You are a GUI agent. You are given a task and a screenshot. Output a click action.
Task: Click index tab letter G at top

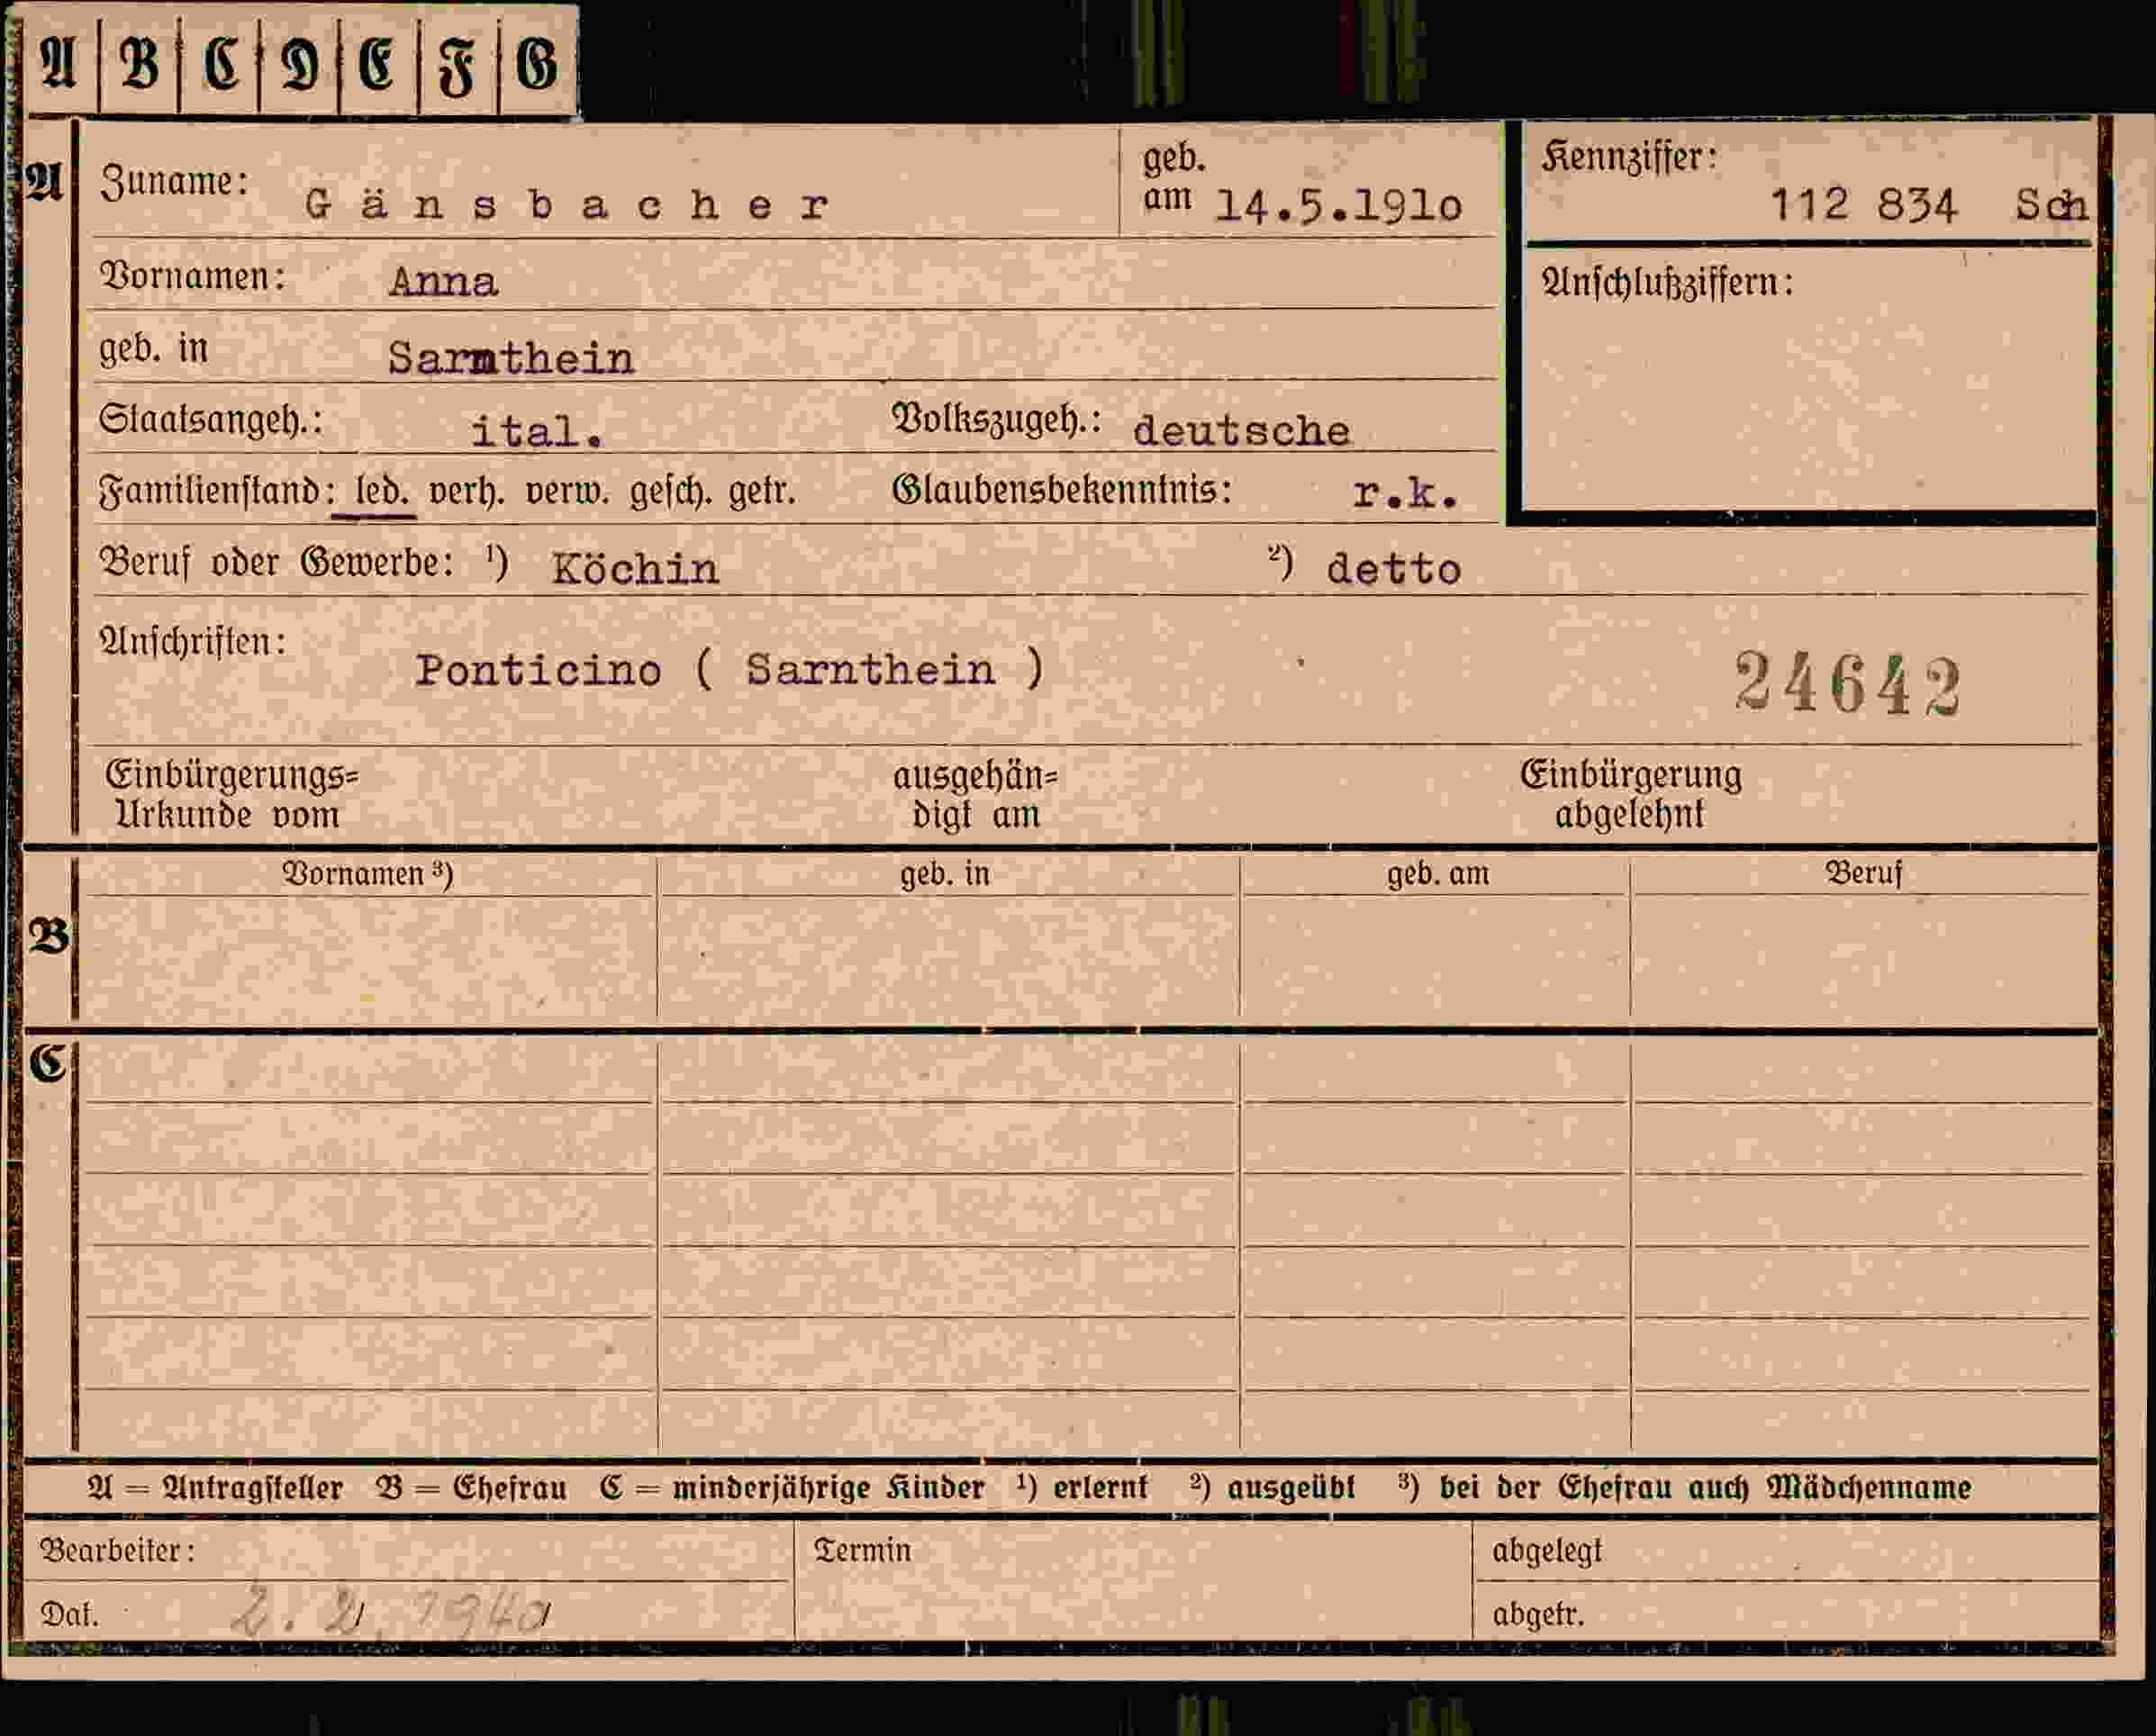tap(537, 65)
